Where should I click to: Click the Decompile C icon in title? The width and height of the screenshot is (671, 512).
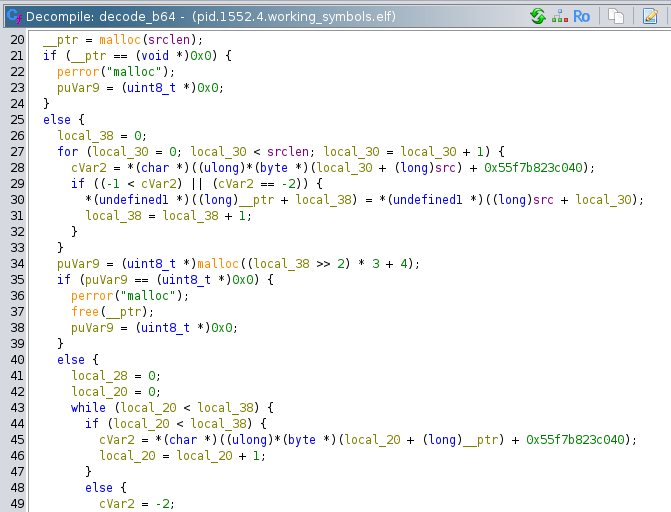(14, 16)
